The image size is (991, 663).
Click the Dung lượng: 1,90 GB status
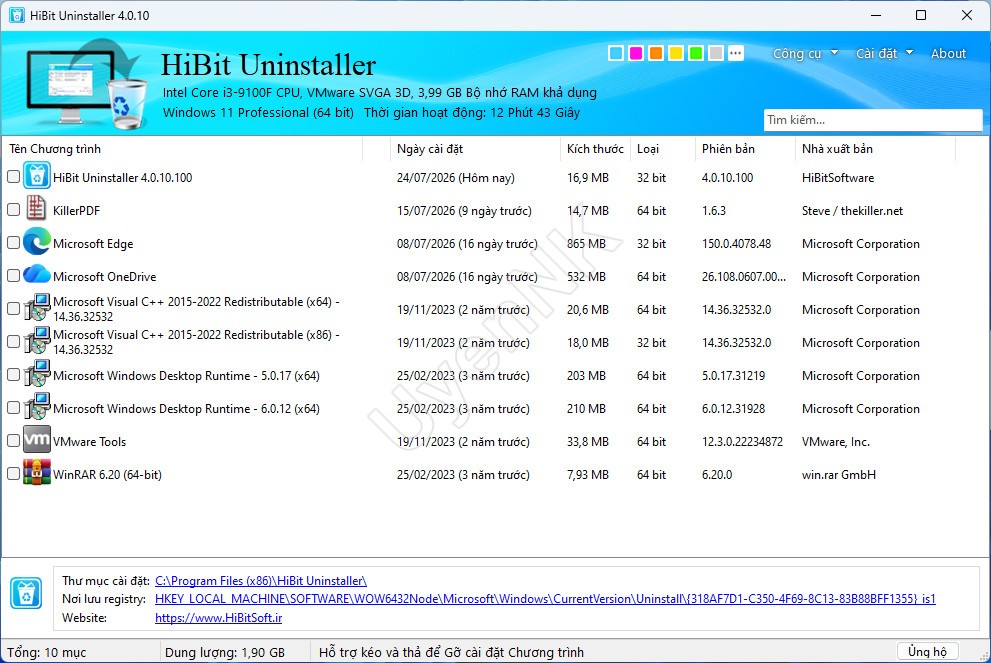click(x=224, y=652)
